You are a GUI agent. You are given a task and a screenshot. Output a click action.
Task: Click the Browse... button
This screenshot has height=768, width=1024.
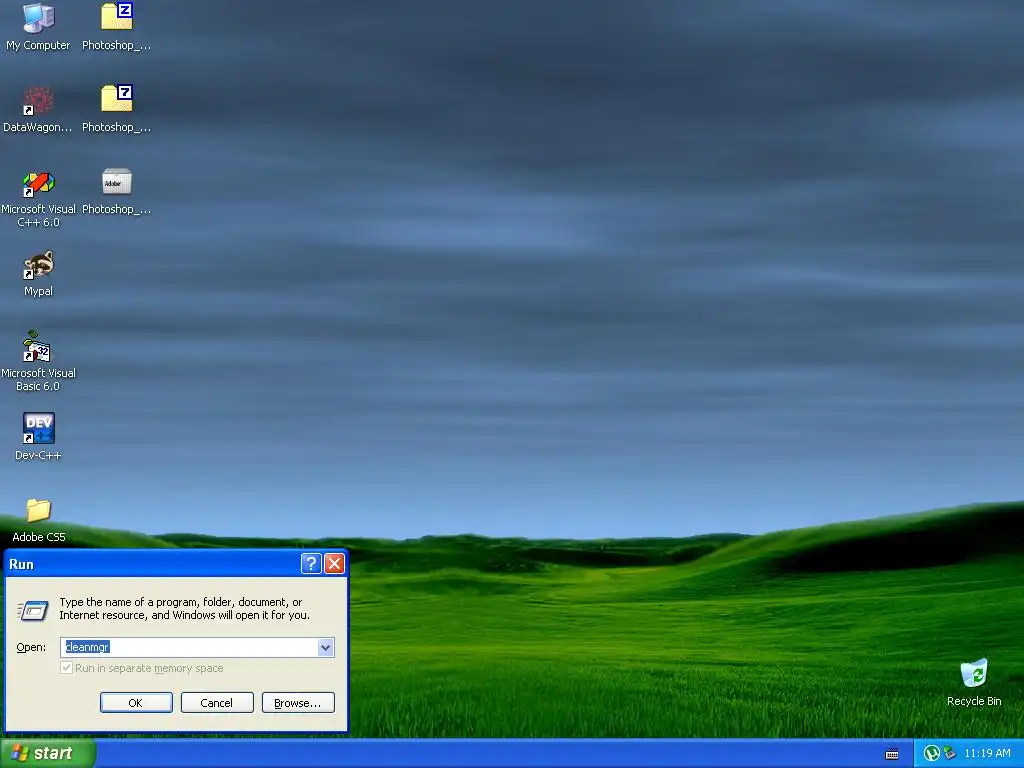tap(298, 703)
